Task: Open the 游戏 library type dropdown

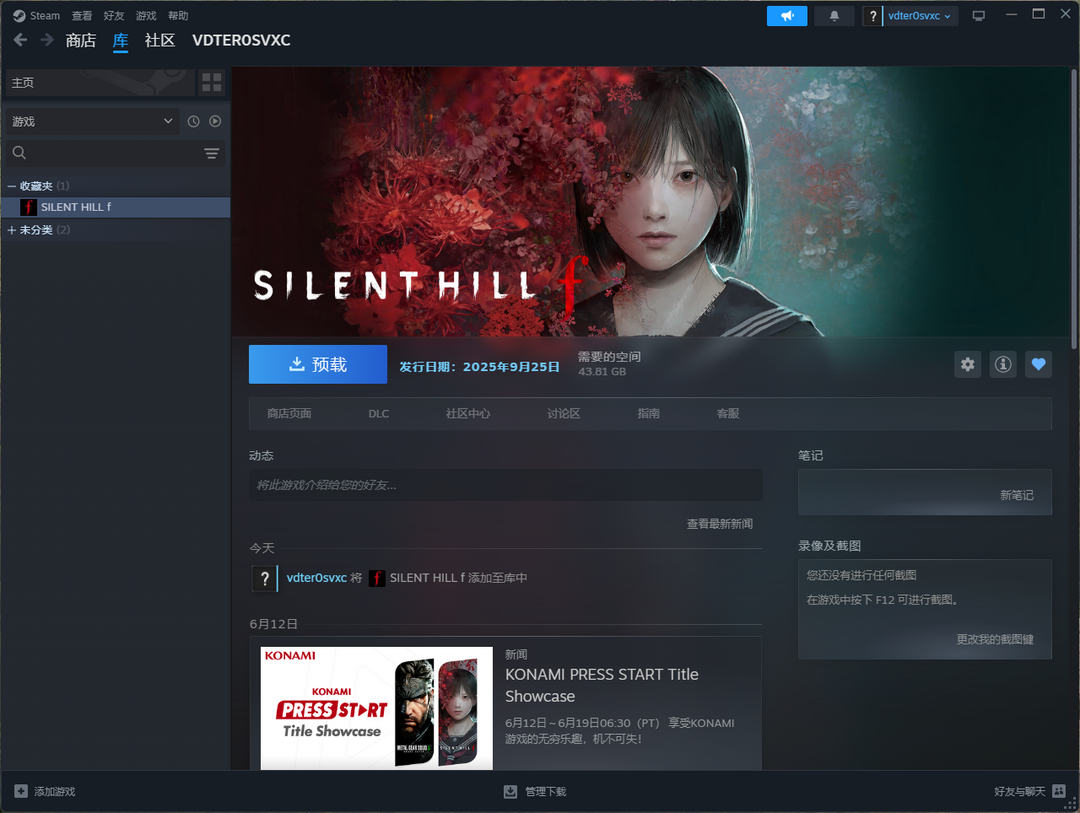Action: [93, 121]
